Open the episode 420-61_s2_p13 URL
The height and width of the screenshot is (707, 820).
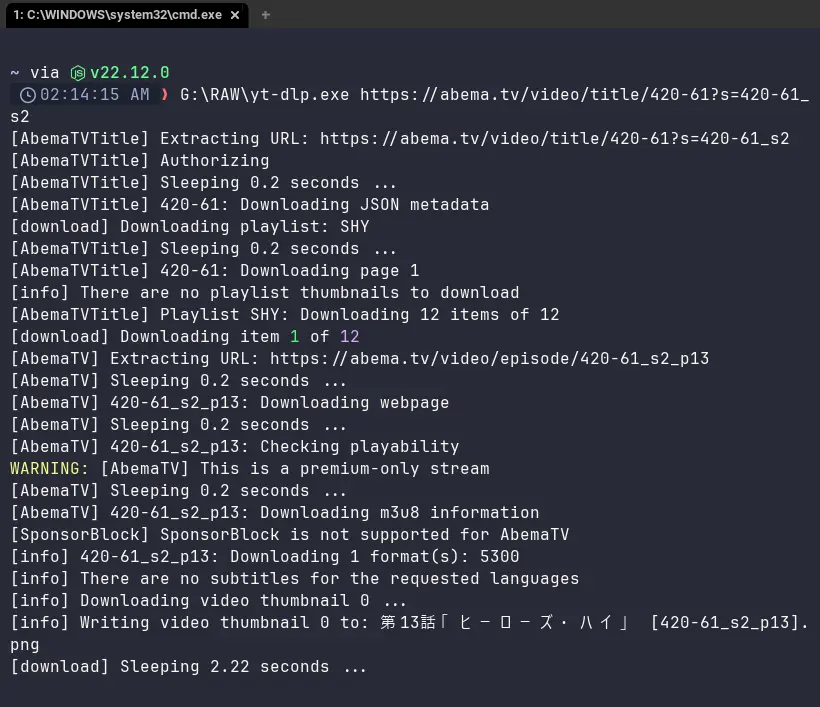point(489,359)
